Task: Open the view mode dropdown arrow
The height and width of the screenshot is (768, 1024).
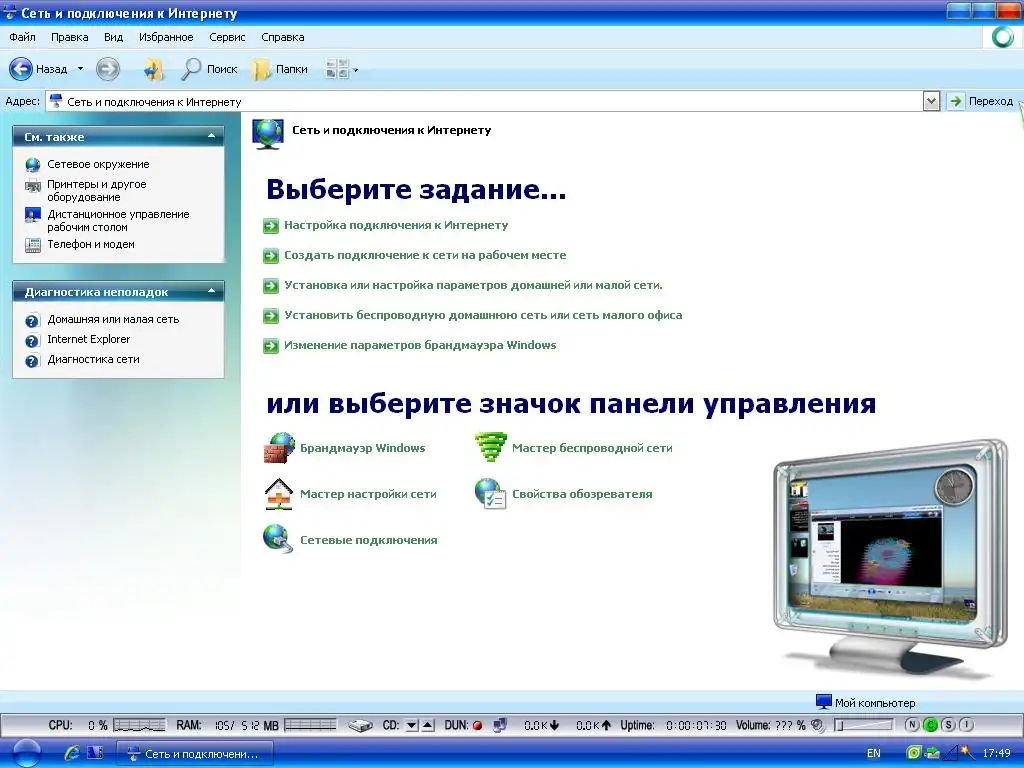Action: (x=356, y=69)
